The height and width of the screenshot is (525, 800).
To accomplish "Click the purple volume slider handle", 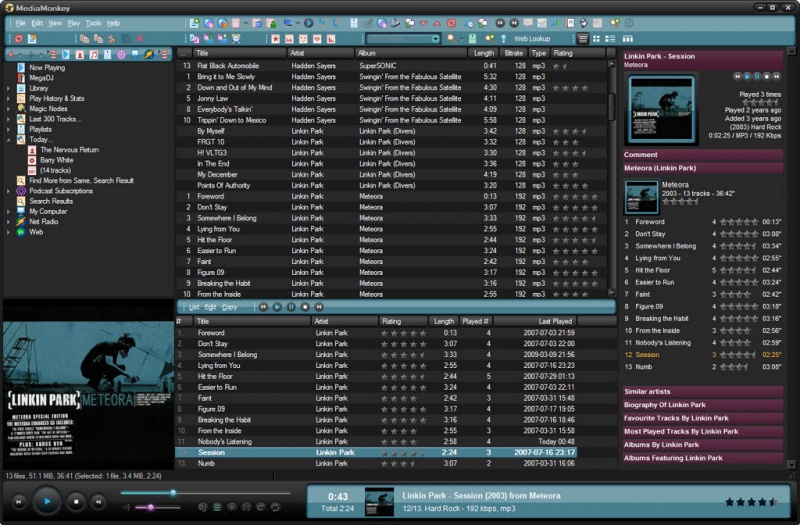I will coord(151,507).
